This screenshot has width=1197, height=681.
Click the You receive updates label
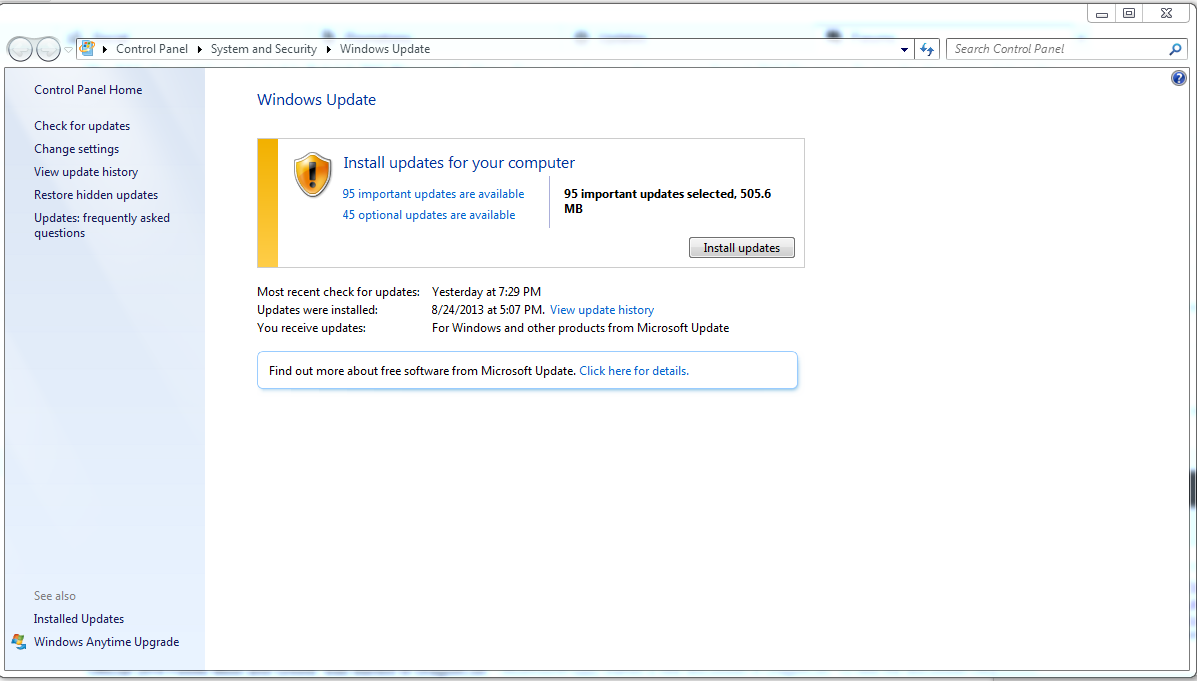point(311,328)
